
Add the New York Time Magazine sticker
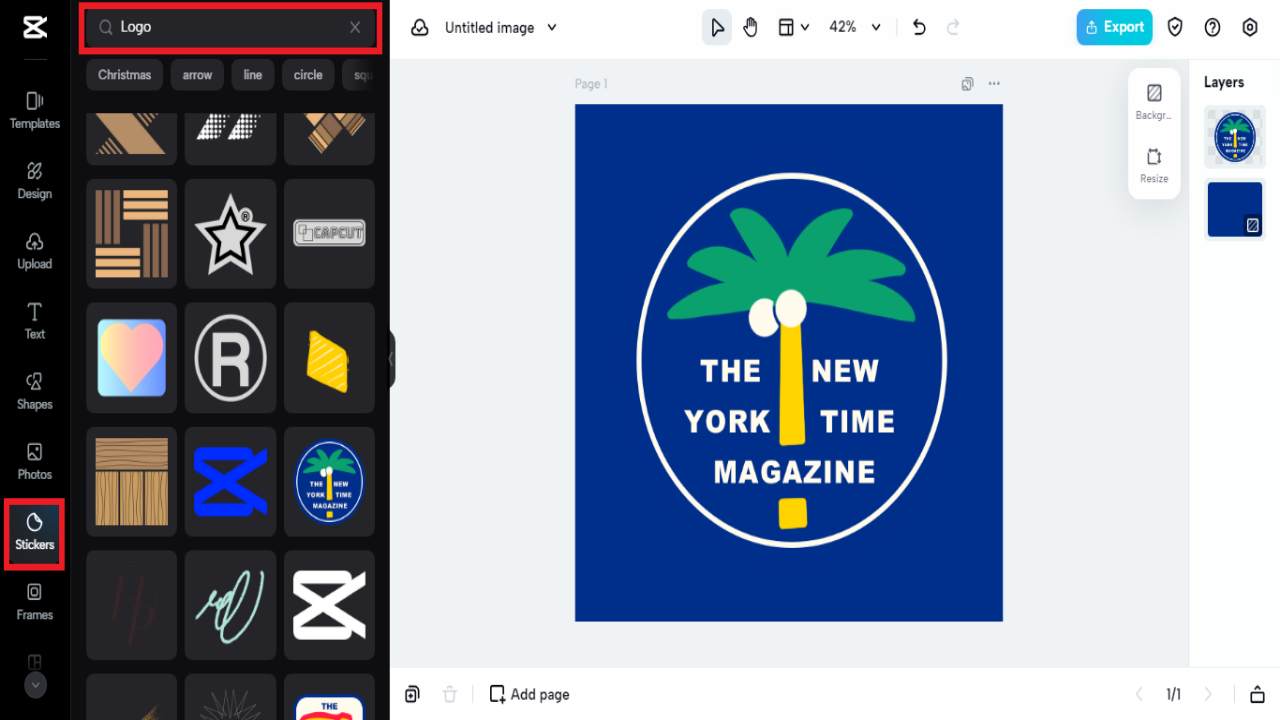pos(329,482)
